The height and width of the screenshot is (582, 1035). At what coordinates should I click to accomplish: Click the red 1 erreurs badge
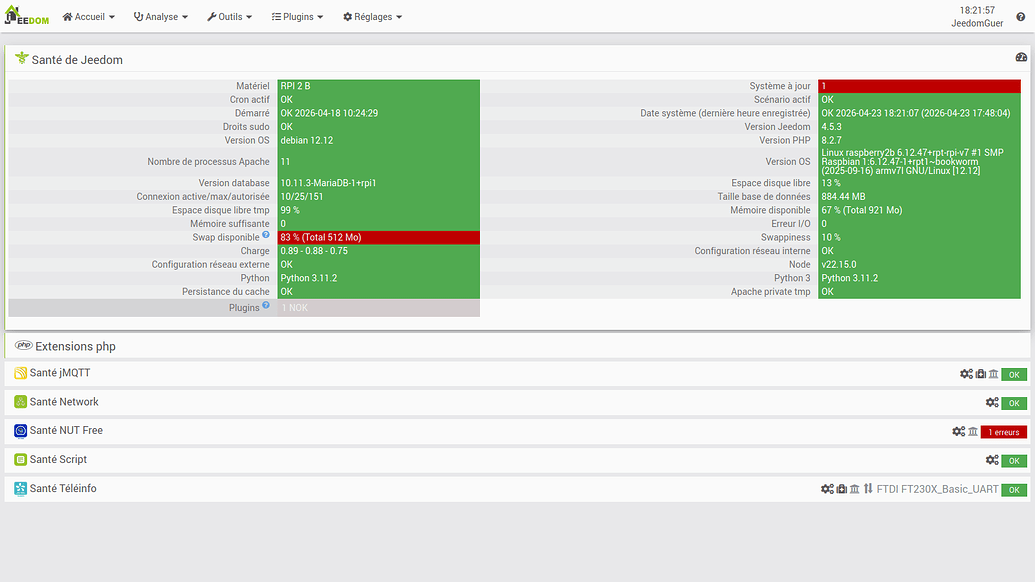[x=1004, y=432]
